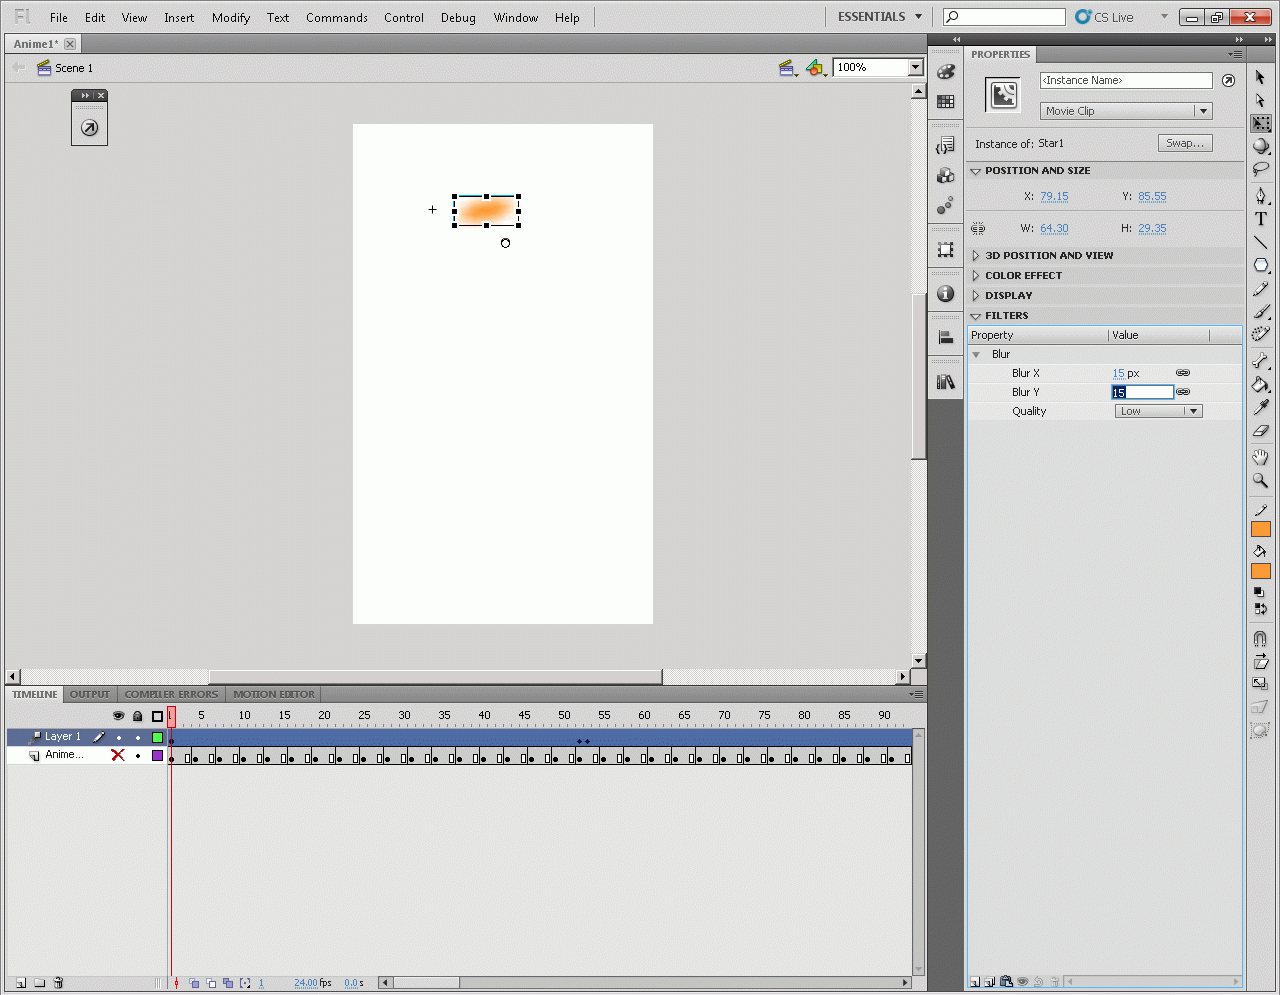Click the fill color orange swatch

[x=1260, y=571]
